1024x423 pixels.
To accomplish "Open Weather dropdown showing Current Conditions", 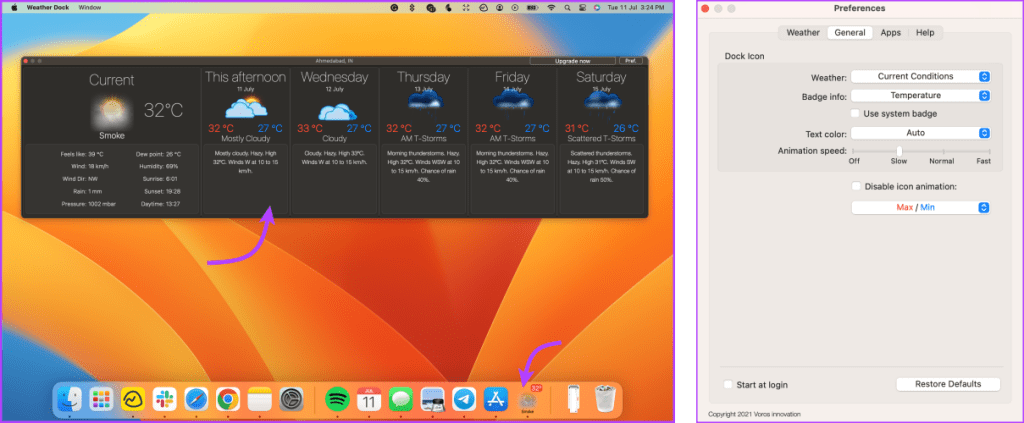I will pos(921,76).
